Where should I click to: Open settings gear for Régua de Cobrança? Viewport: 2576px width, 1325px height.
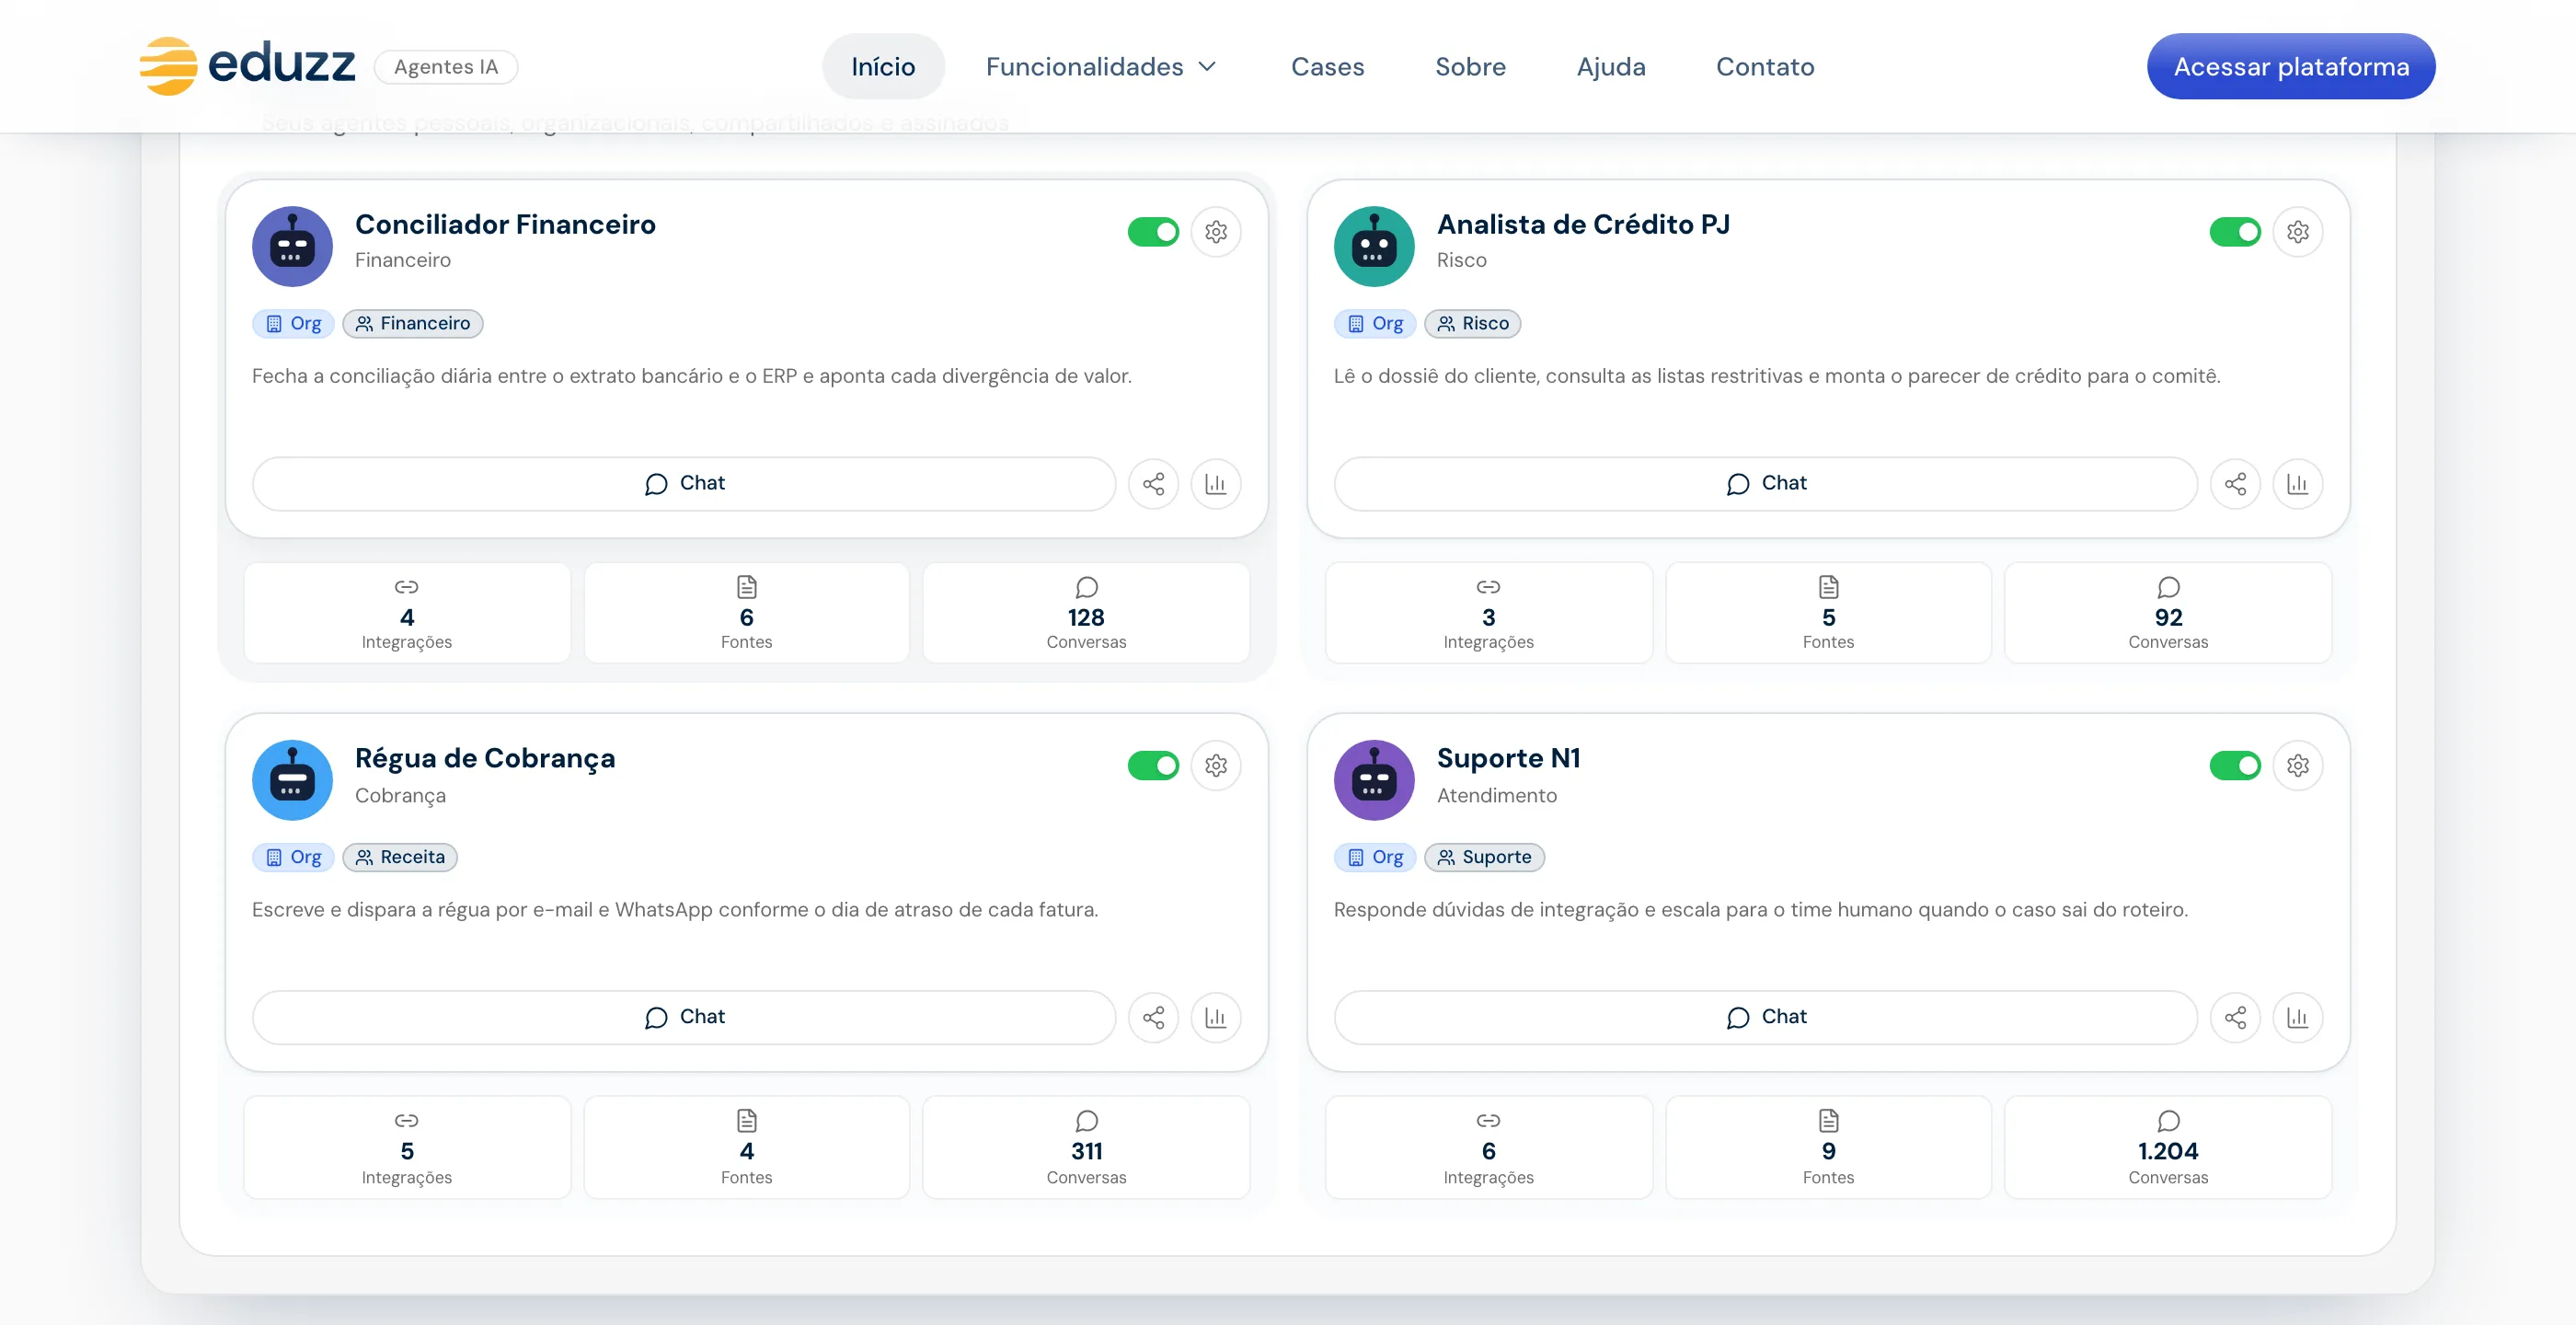1215,765
